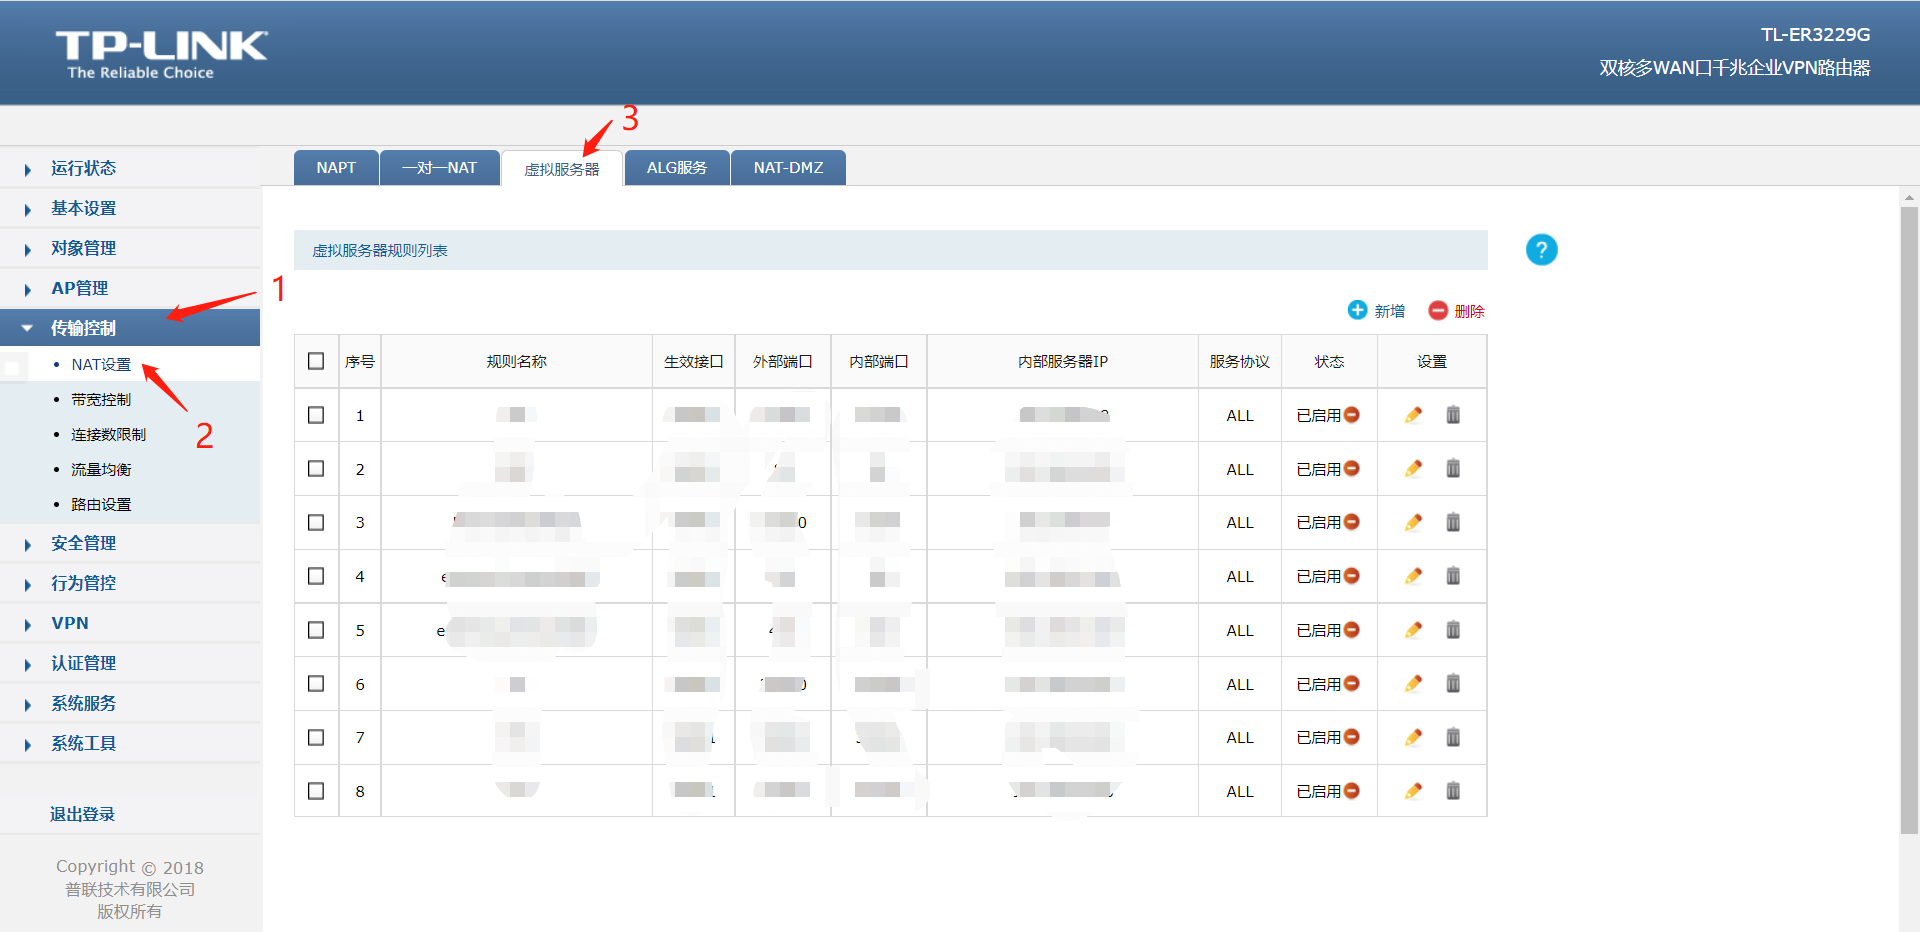
Task: Click the red enabled-status icon for rule 7
Action: pyautogui.click(x=1352, y=737)
